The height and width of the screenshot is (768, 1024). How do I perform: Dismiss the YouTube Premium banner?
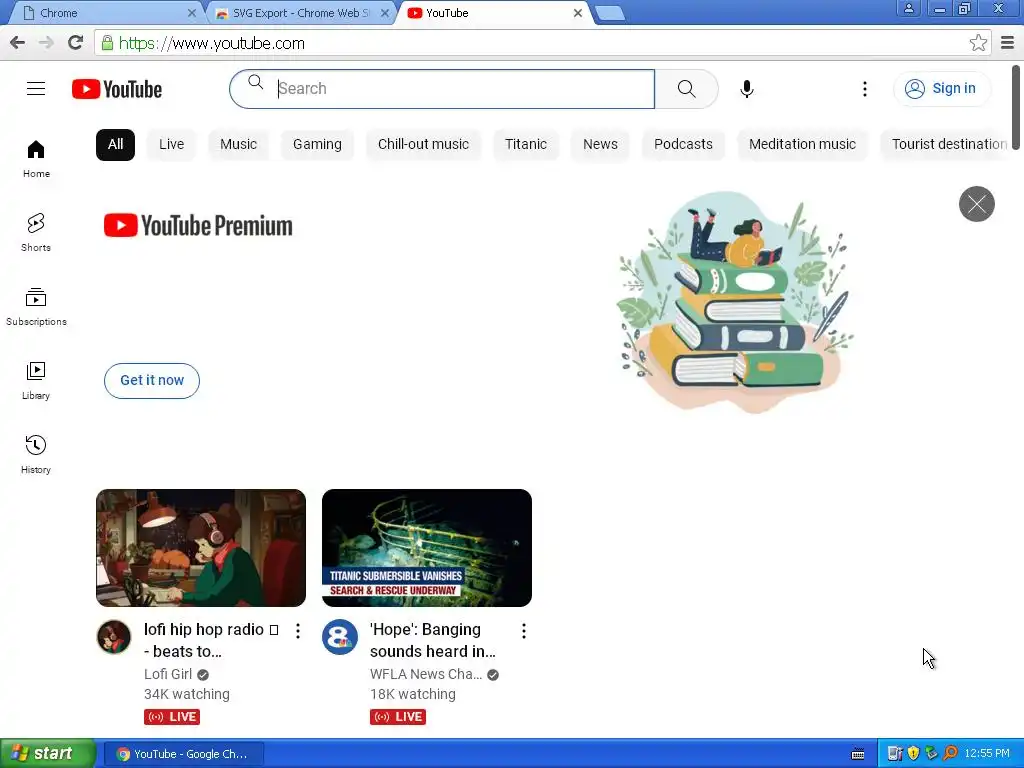(976, 204)
